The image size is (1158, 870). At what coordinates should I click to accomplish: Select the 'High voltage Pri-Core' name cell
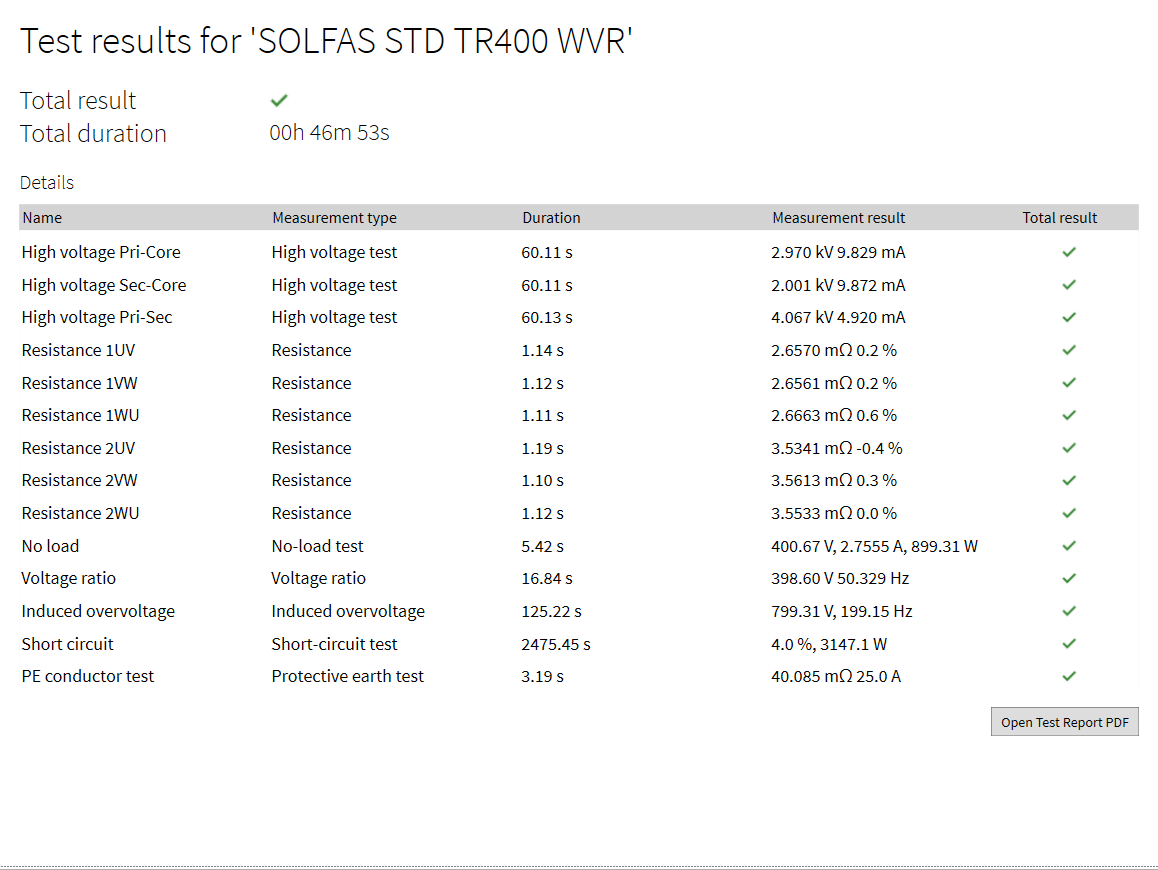tap(101, 252)
